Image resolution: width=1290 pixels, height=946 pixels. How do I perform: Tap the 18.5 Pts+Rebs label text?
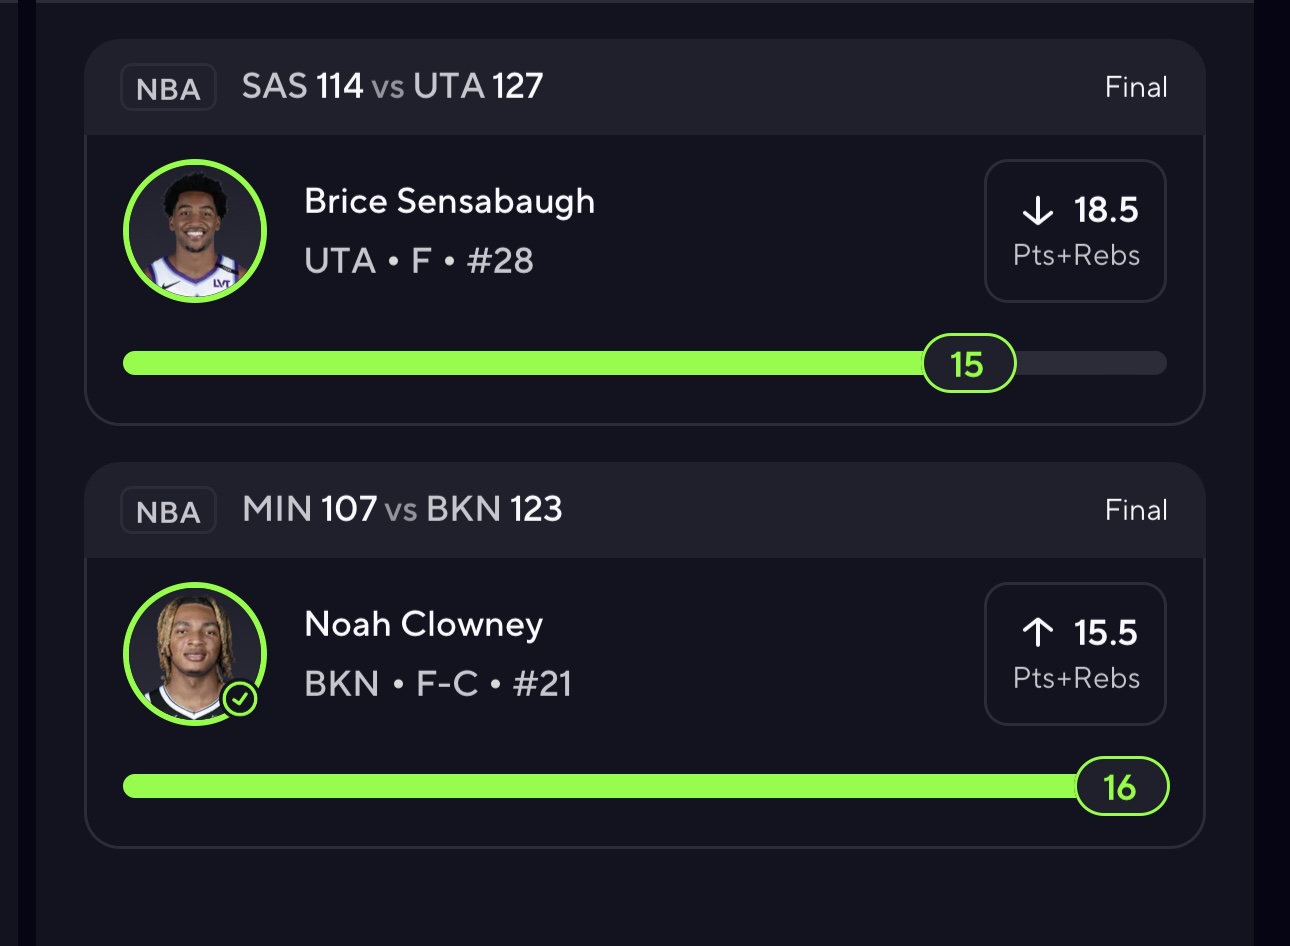pyautogui.click(x=1076, y=256)
